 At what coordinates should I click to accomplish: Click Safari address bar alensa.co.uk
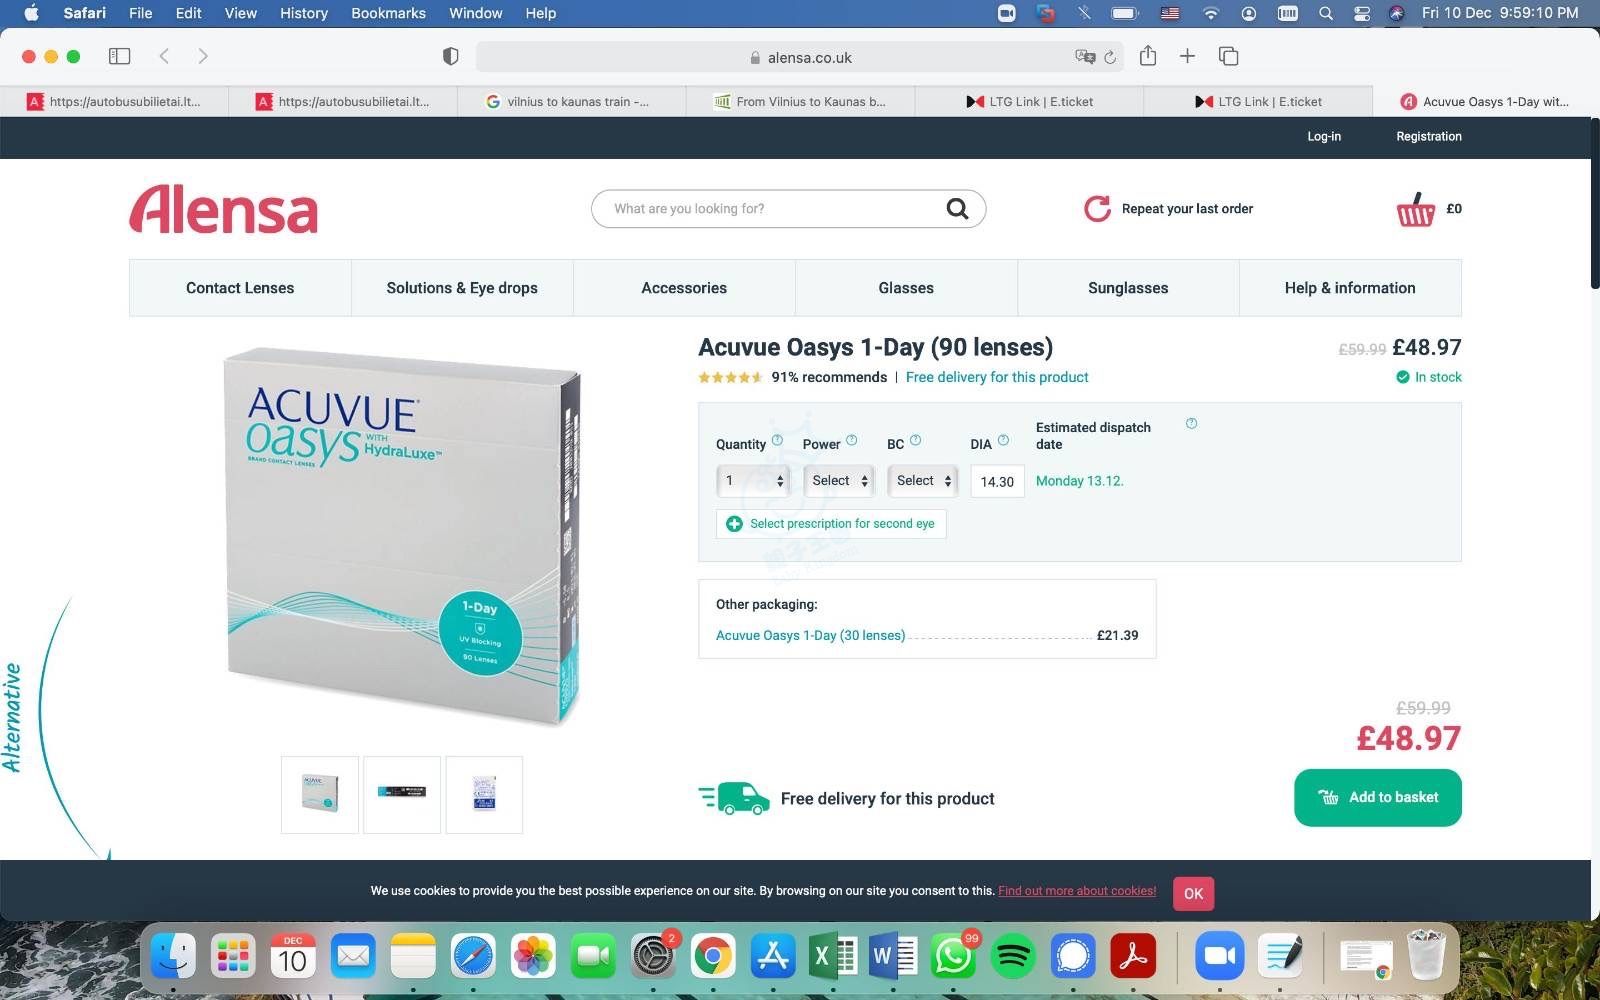coord(799,57)
